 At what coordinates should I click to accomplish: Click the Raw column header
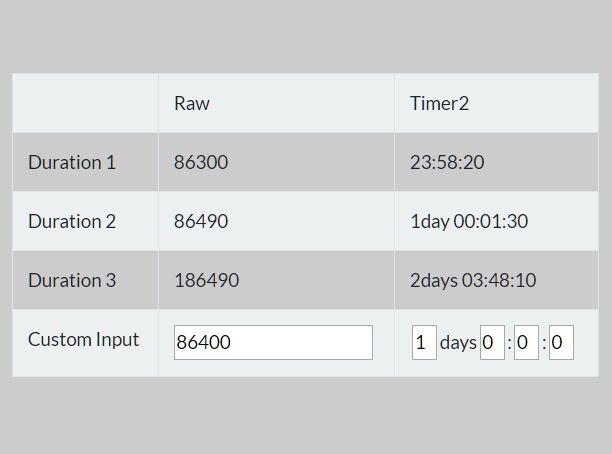192,103
